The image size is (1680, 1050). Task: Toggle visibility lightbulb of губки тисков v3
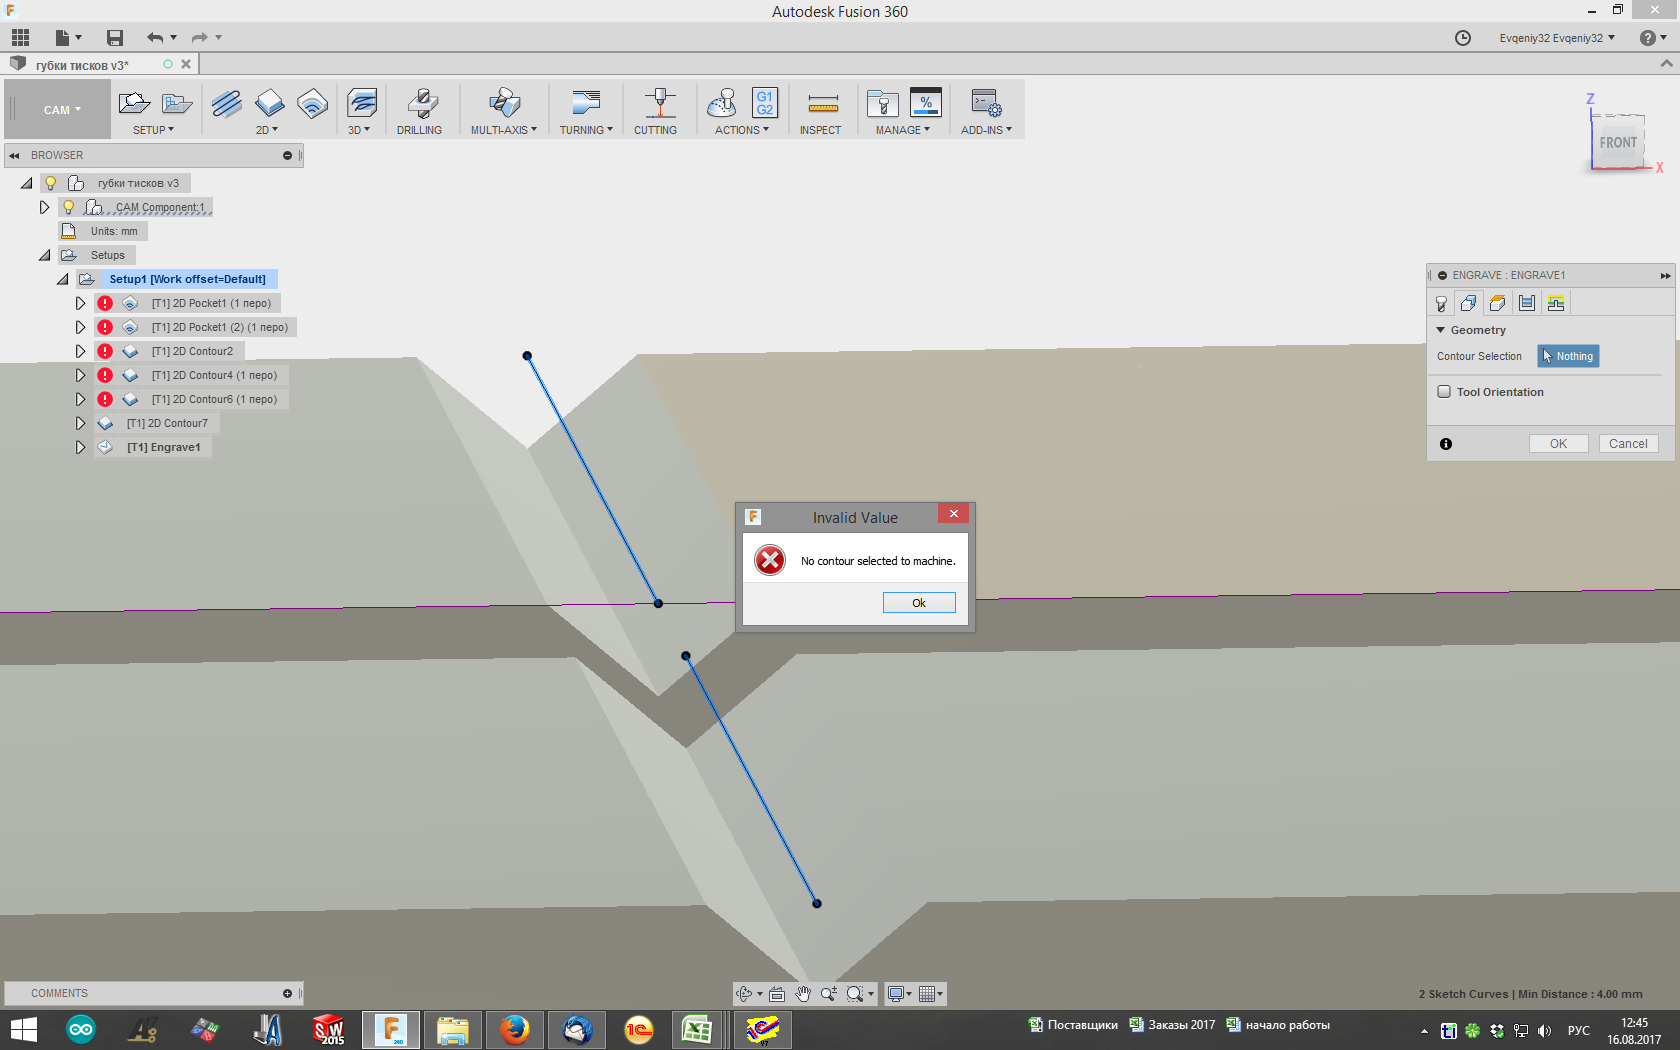(51, 183)
